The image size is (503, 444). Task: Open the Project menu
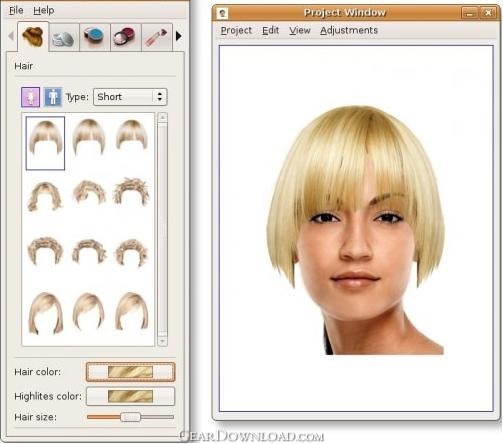(236, 30)
